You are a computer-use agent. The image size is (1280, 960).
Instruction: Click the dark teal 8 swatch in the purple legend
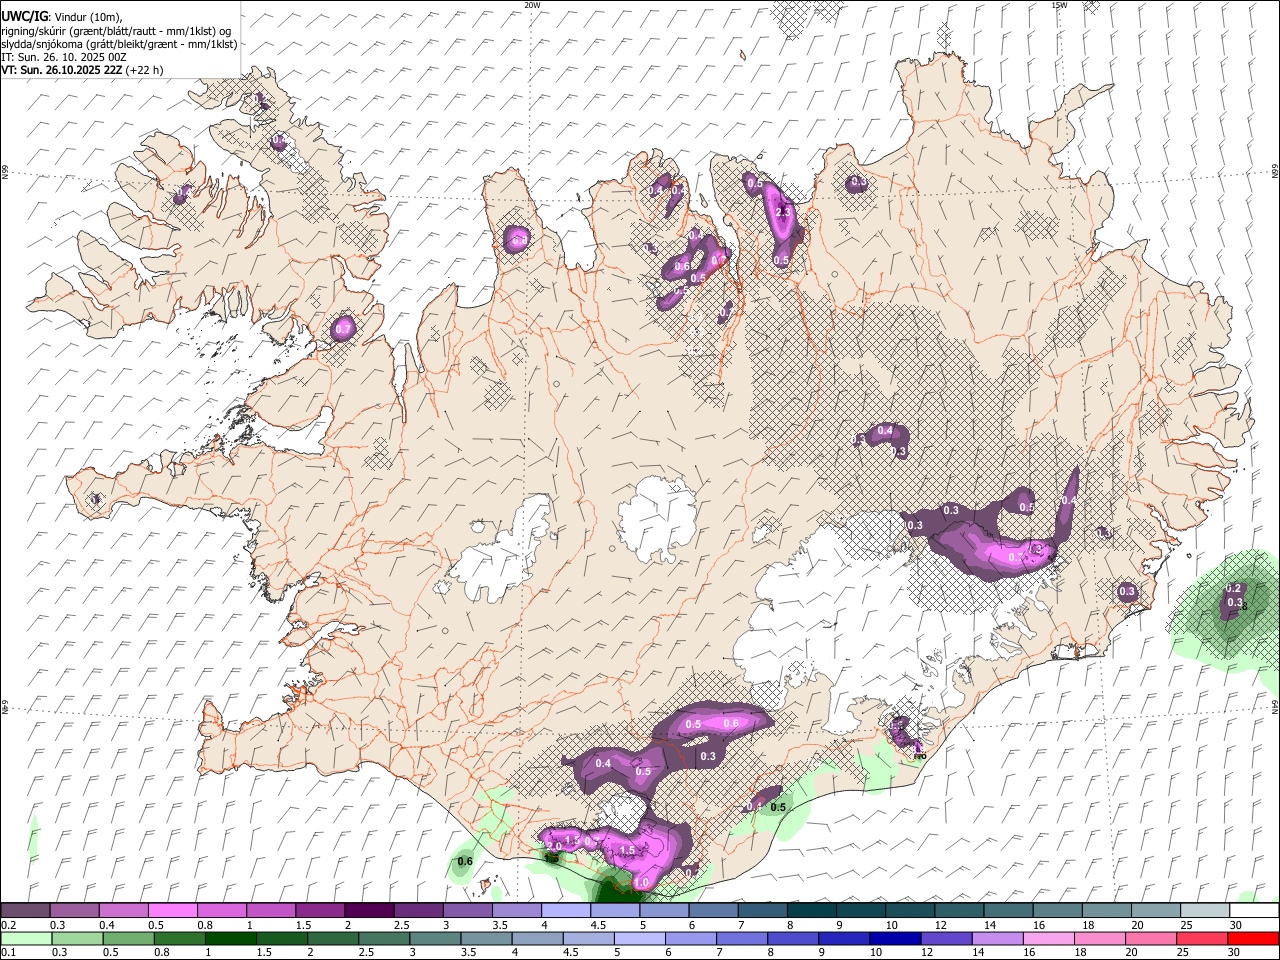pyautogui.click(x=810, y=911)
